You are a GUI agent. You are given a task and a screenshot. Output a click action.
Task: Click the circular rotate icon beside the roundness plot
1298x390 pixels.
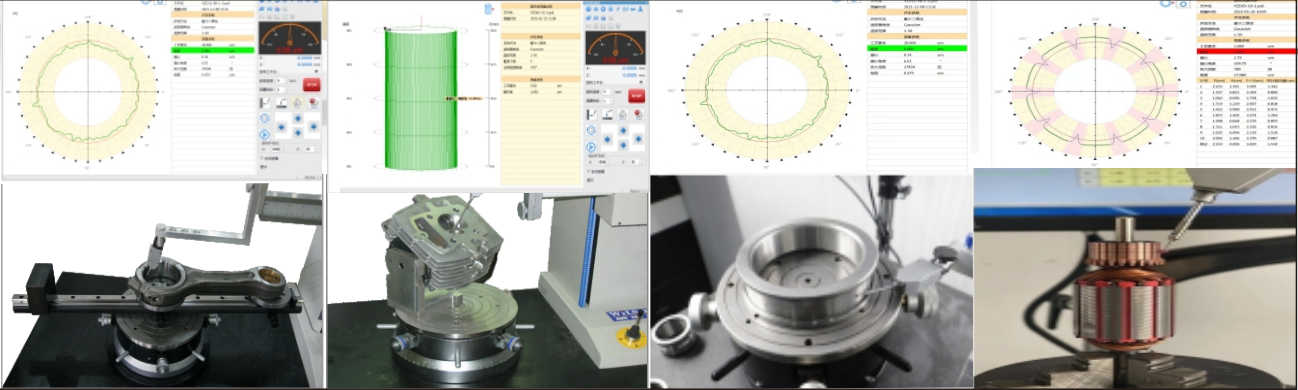pos(264,118)
